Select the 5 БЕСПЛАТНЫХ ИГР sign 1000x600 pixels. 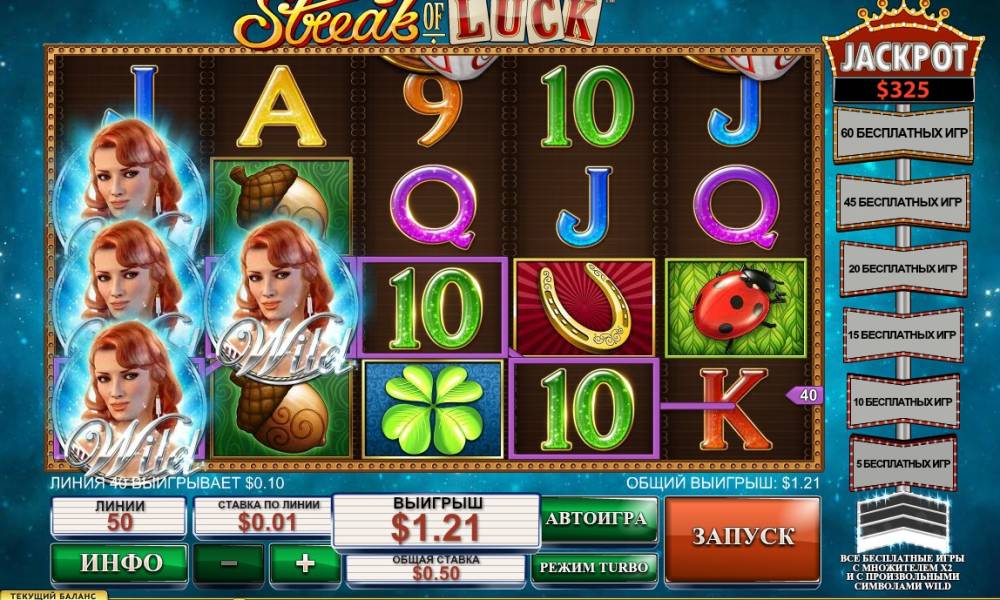(x=903, y=464)
